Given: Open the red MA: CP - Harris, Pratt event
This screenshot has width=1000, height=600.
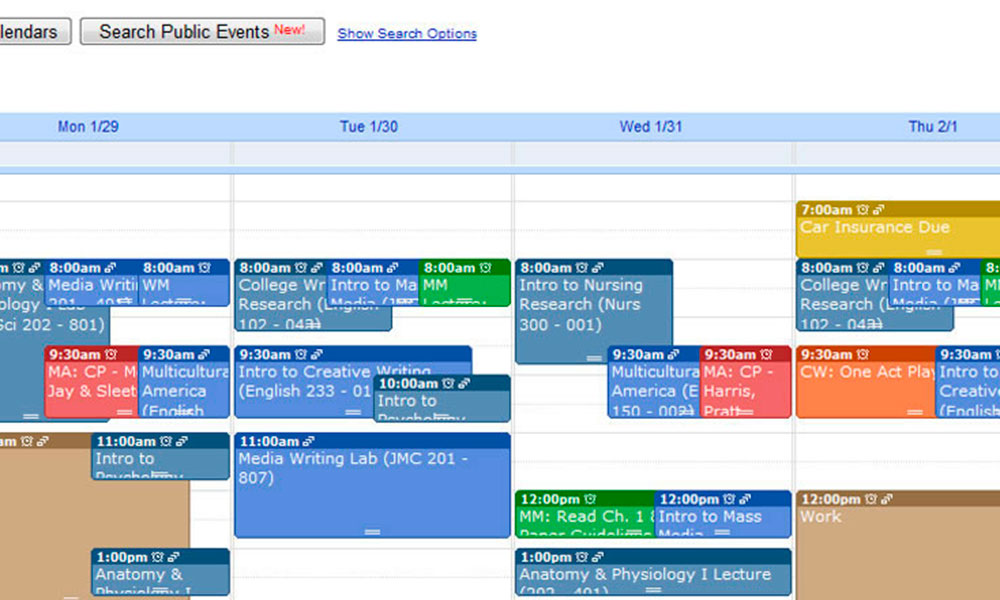Looking at the screenshot, I should coord(745,382).
